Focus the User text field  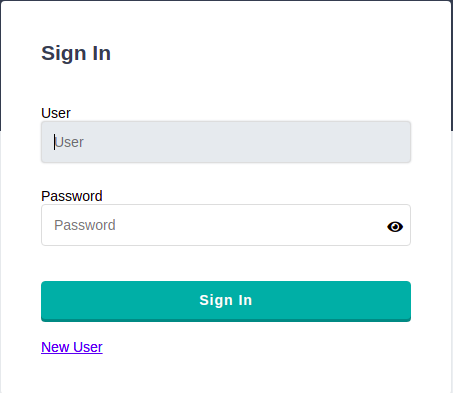click(226, 142)
